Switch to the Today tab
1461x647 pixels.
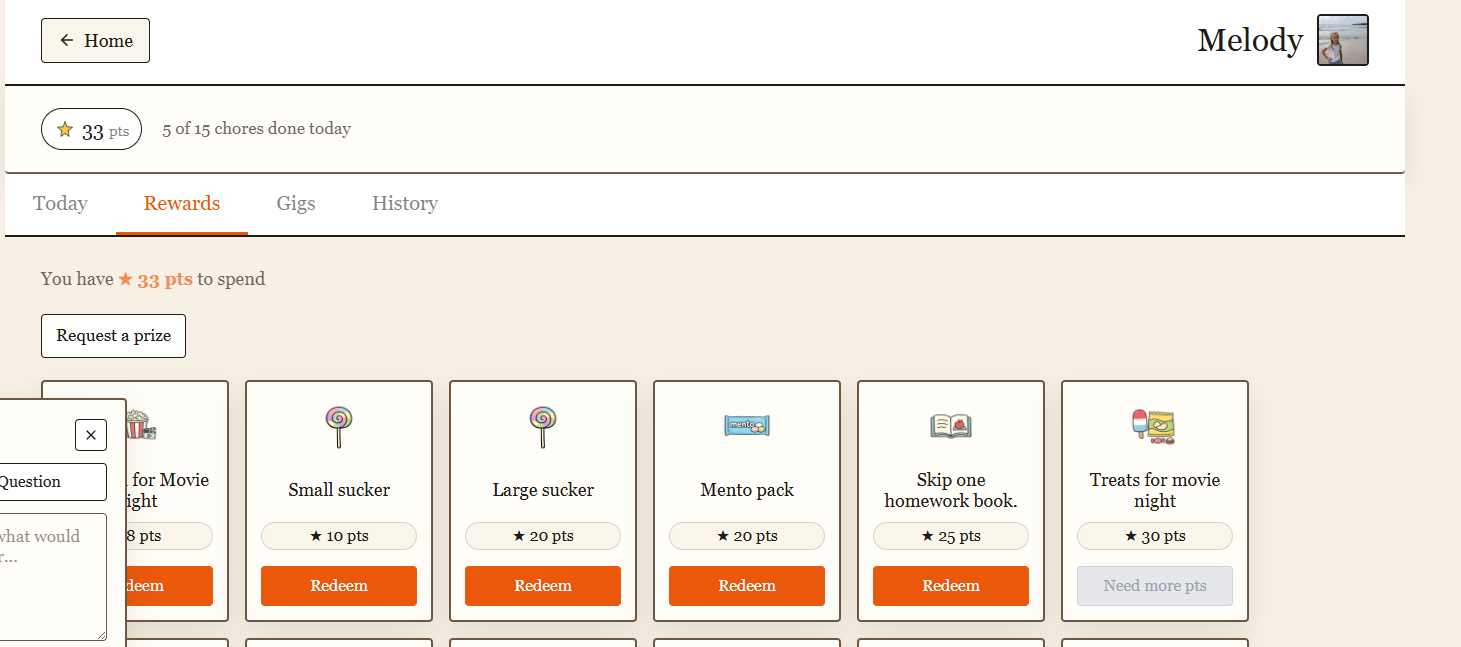[60, 204]
